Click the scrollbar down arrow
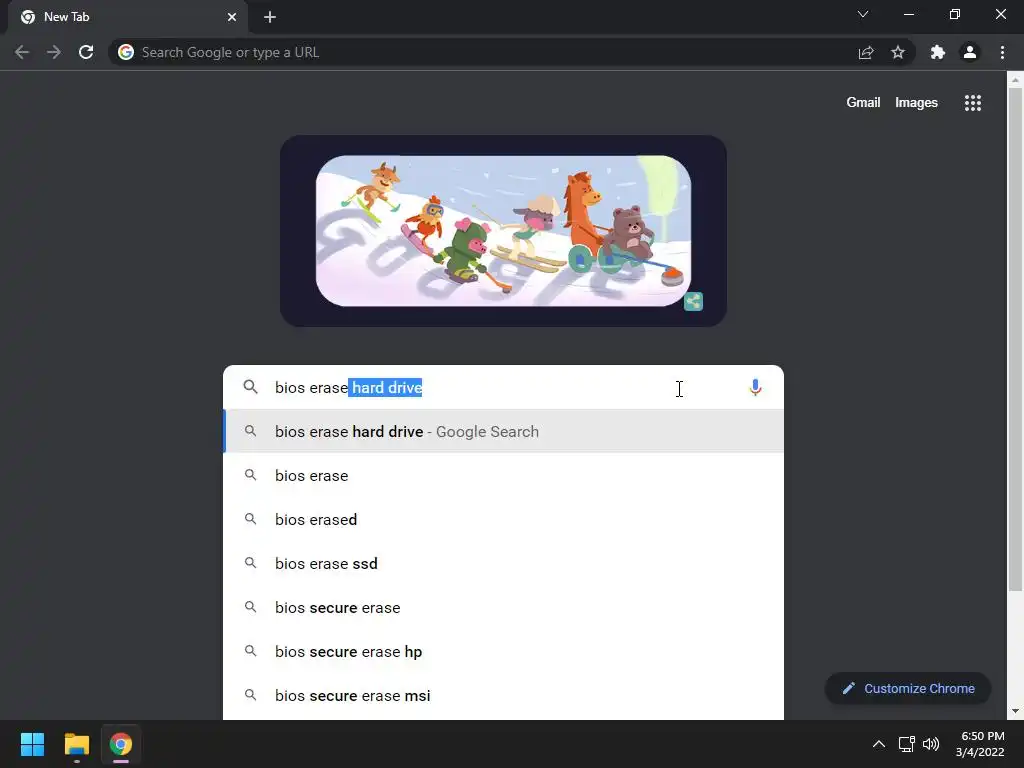The image size is (1024, 768). (1015, 711)
